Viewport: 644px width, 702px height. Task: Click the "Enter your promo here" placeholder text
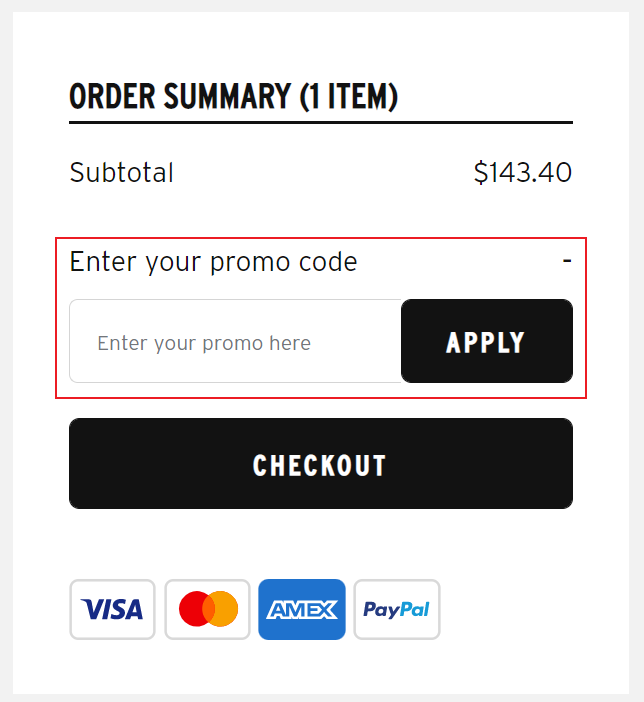click(204, 343)
